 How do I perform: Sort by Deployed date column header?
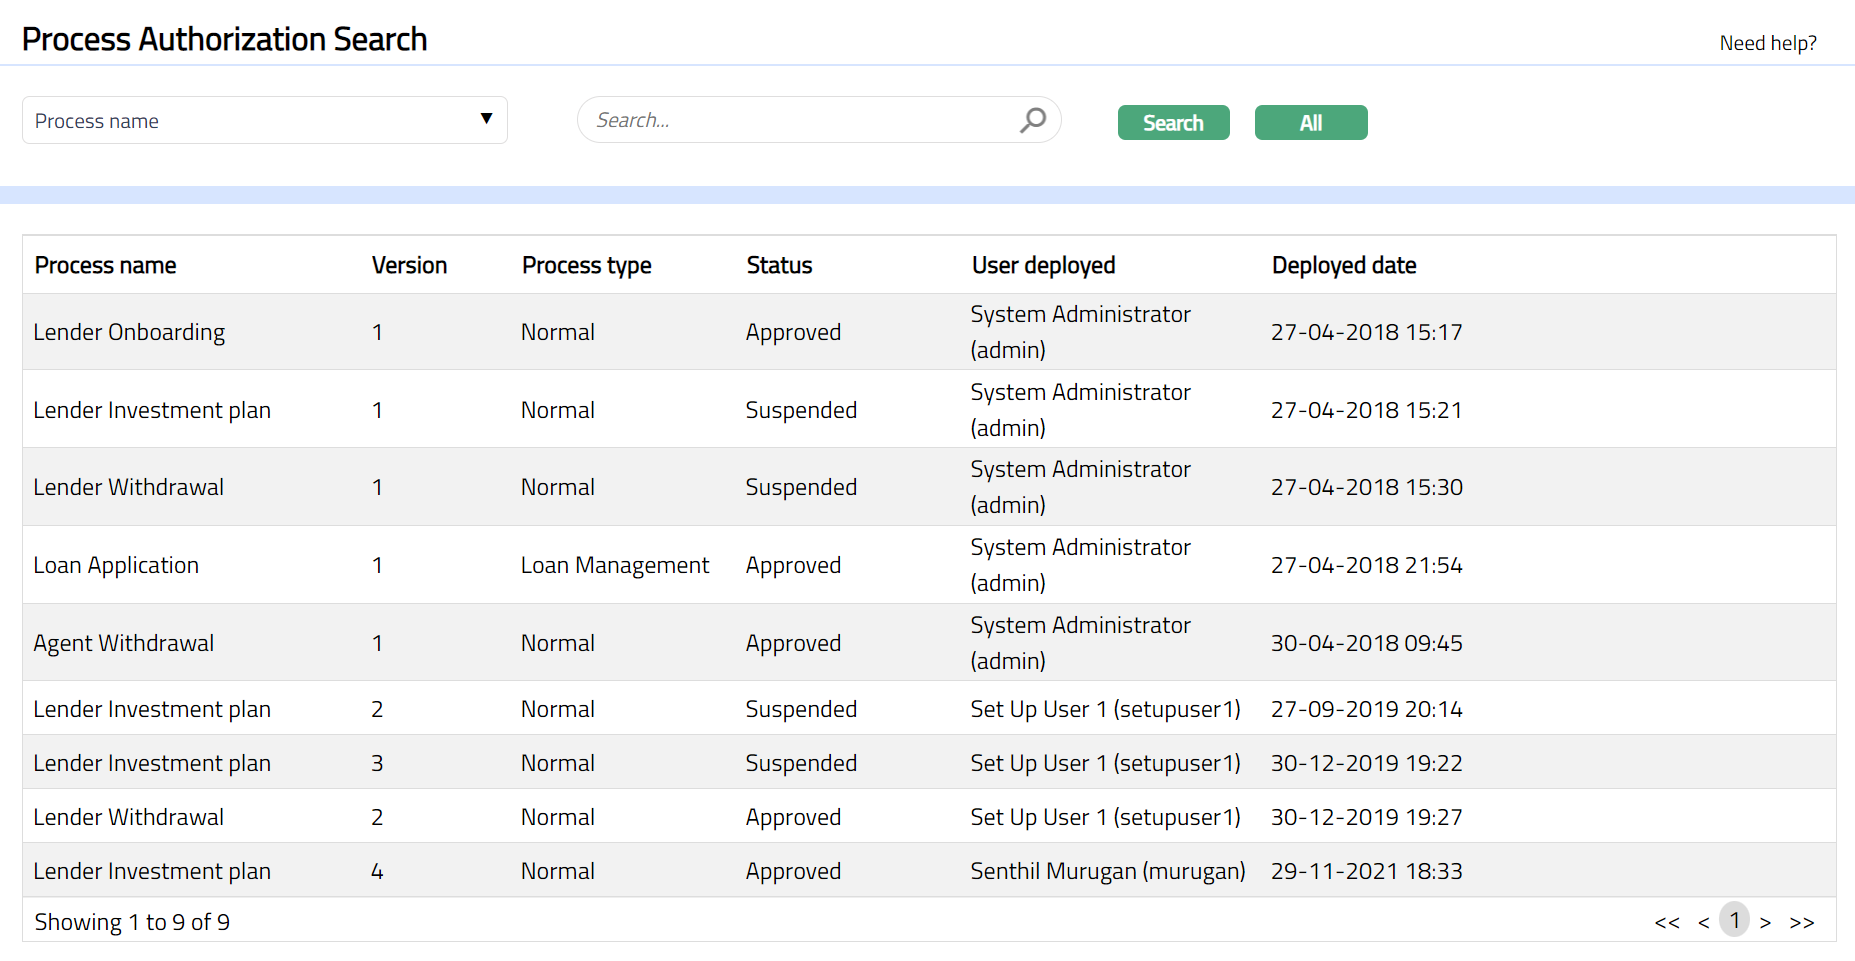[x=1344, y=265]
